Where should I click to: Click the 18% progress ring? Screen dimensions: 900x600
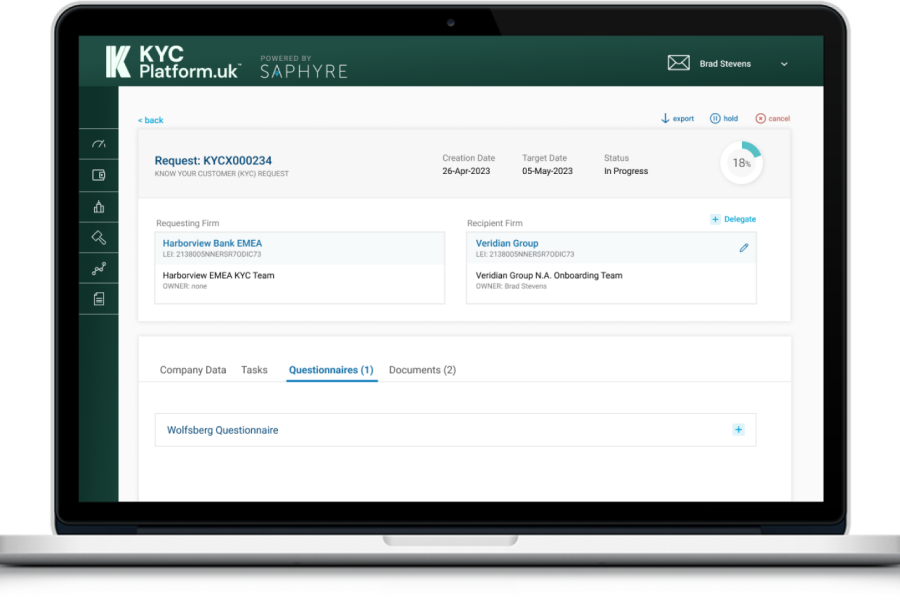741,163
